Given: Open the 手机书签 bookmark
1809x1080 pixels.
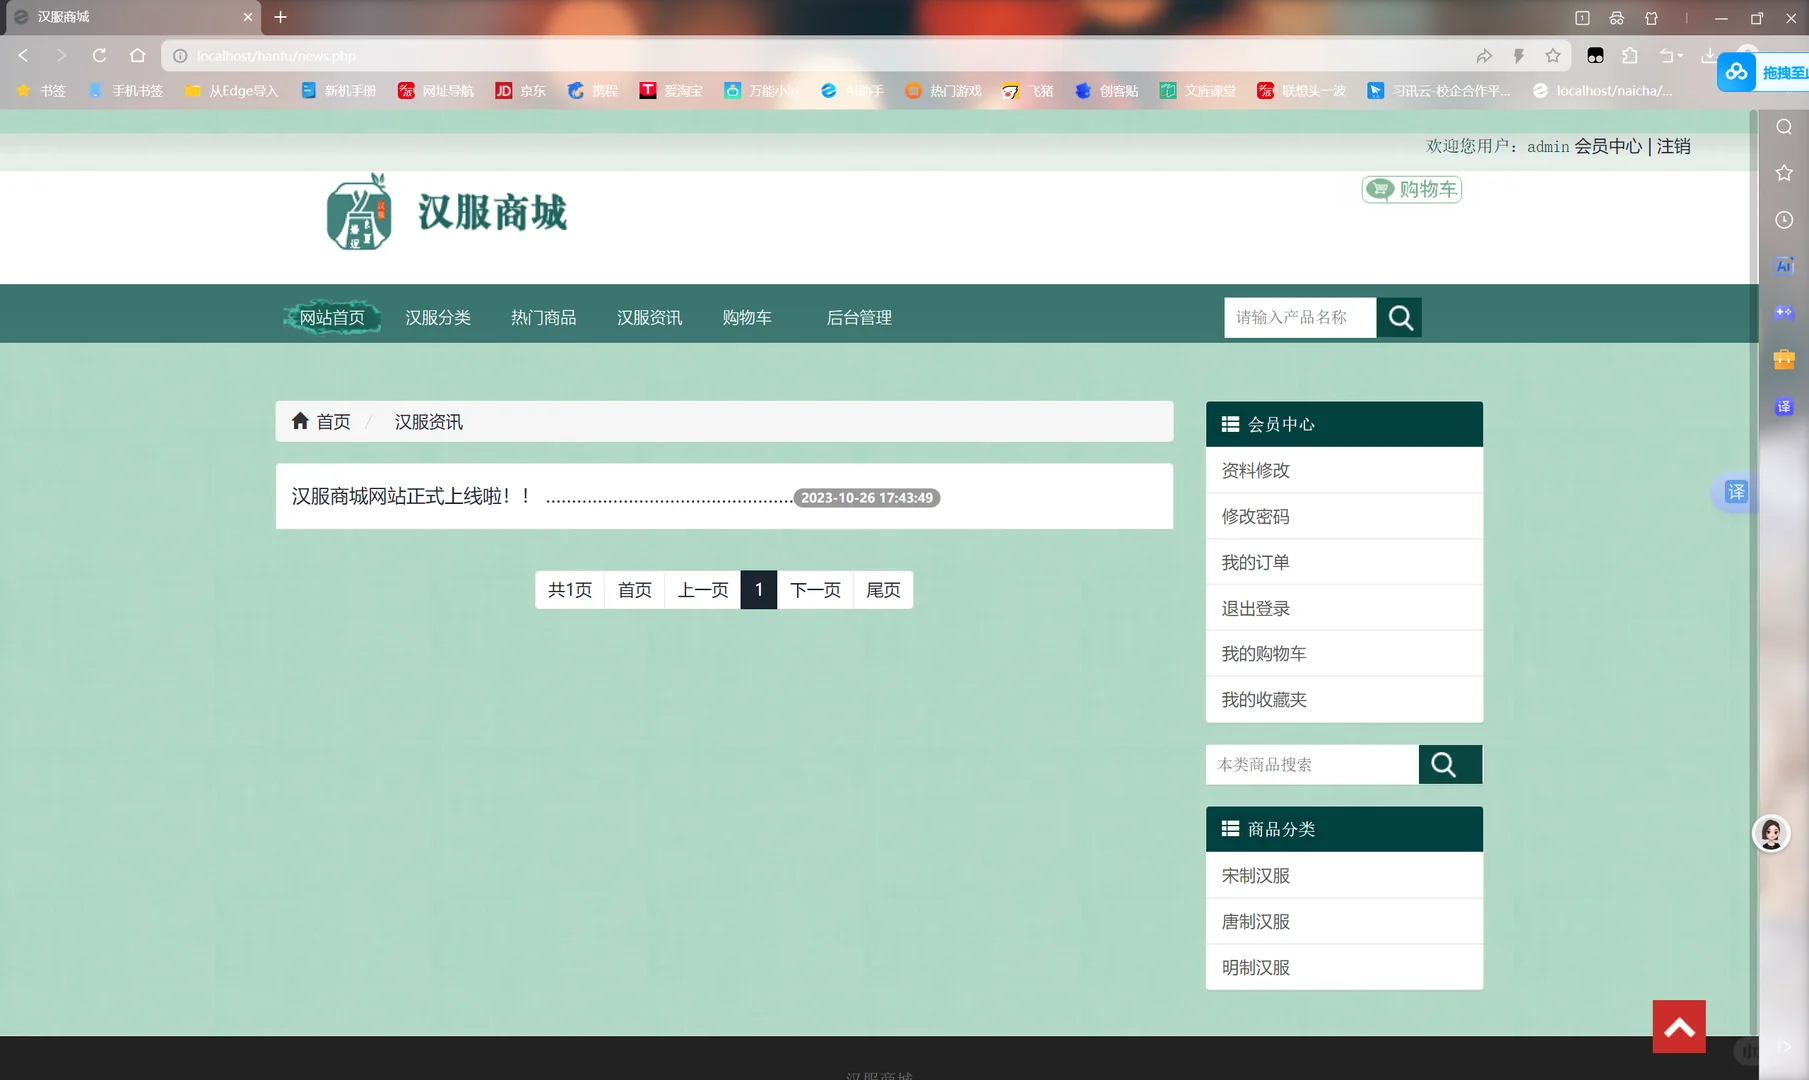Looking at the screenshot, I should (126, 91).
